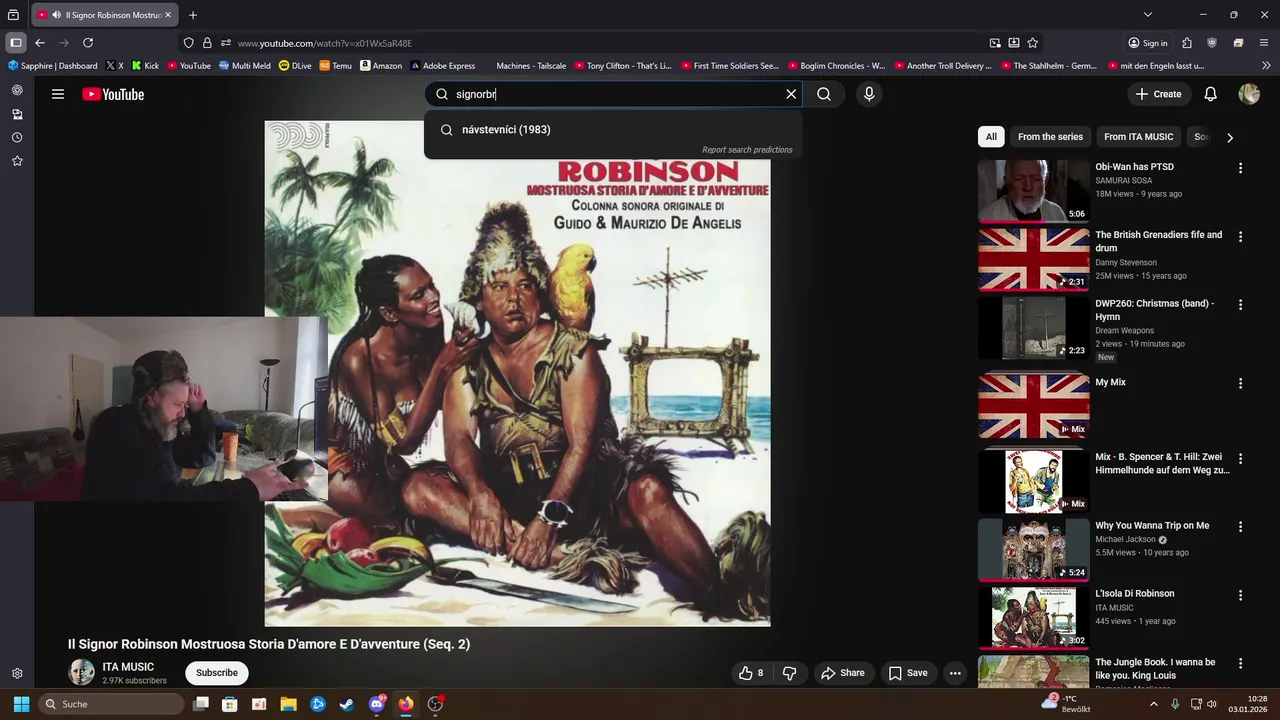The width and height of the screenshot is (1280, 720).
Task: Open The British Grenadiers fife and drum title
Action: (x=1158, y=241)
